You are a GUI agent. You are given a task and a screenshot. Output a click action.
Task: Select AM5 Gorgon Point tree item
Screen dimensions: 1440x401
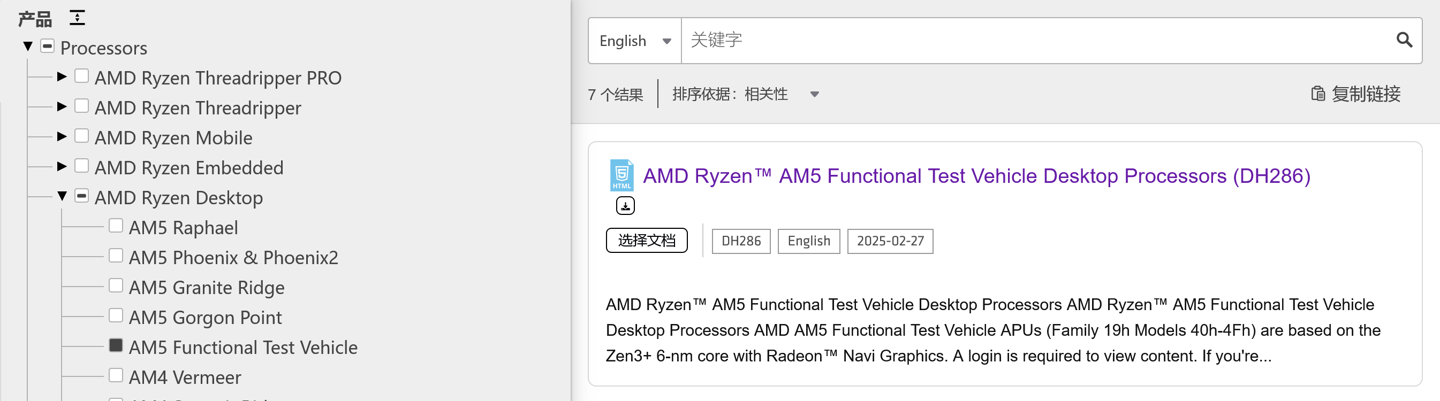point(205,317)
